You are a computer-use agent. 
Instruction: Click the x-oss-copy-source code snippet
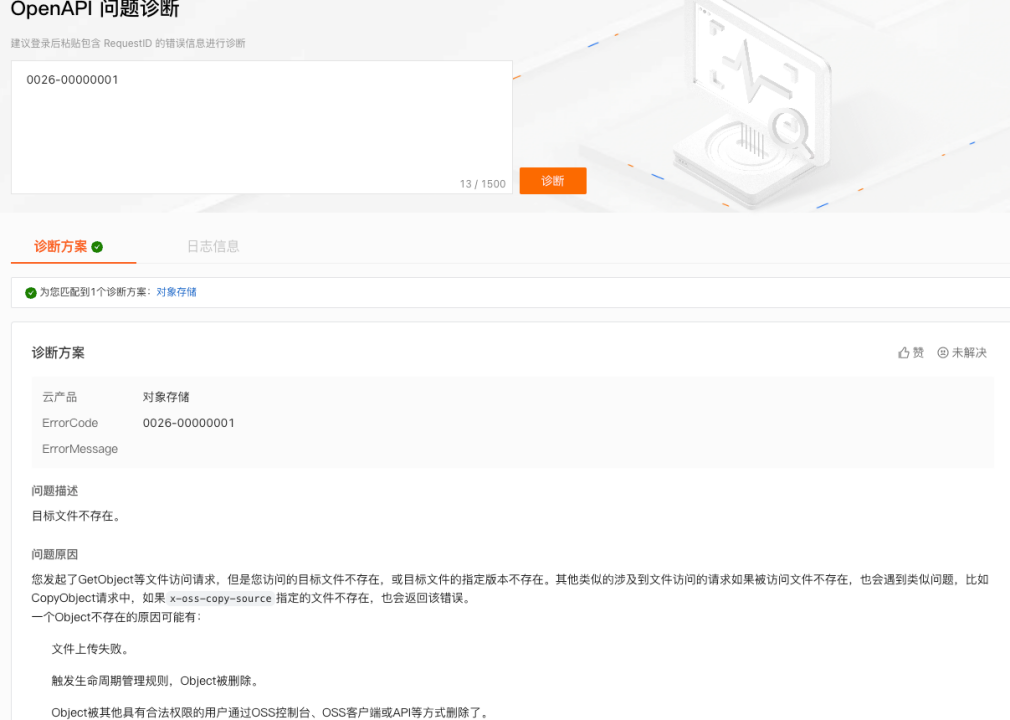220,598
